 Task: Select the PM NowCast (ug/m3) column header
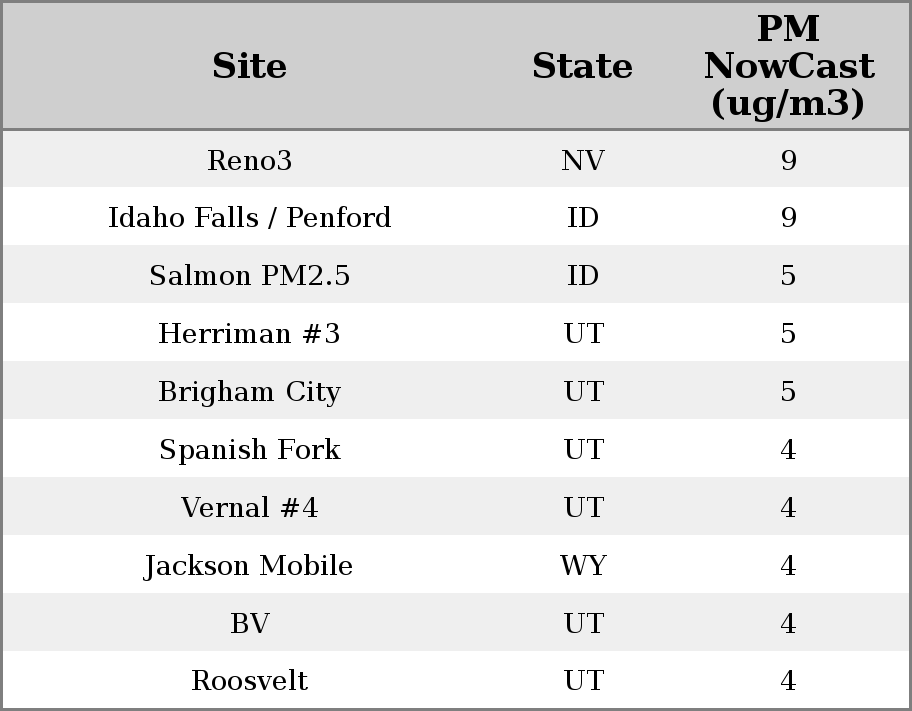(x=788, y=67)
